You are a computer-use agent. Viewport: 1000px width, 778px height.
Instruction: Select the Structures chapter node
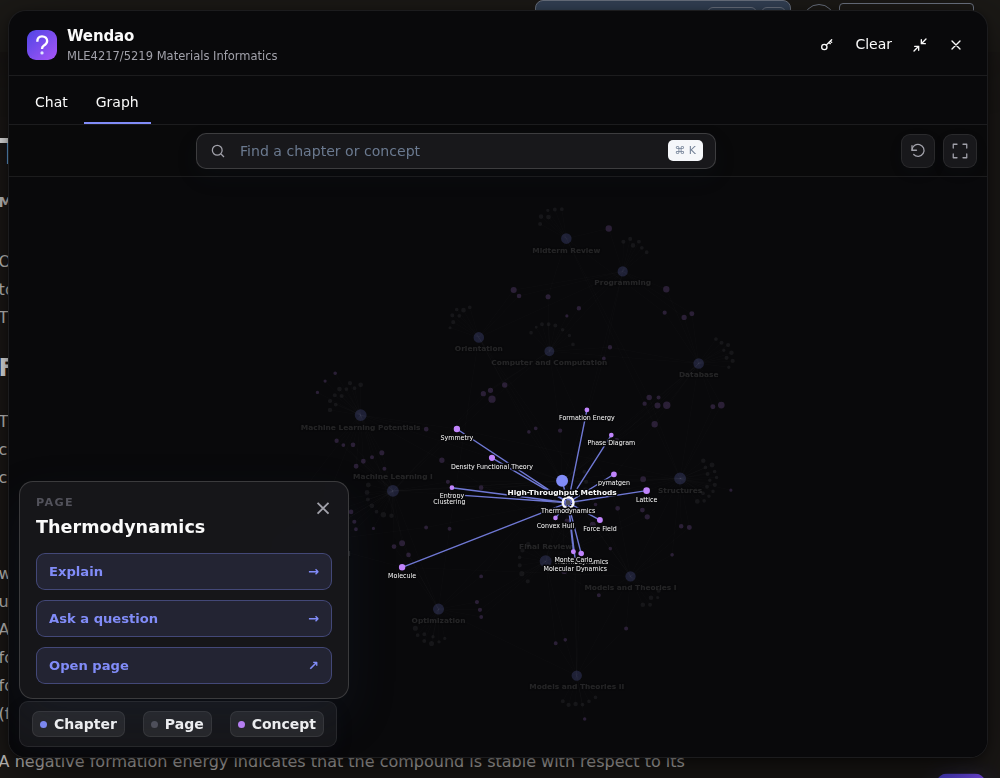pyautogui.click(x=680, y=478)
